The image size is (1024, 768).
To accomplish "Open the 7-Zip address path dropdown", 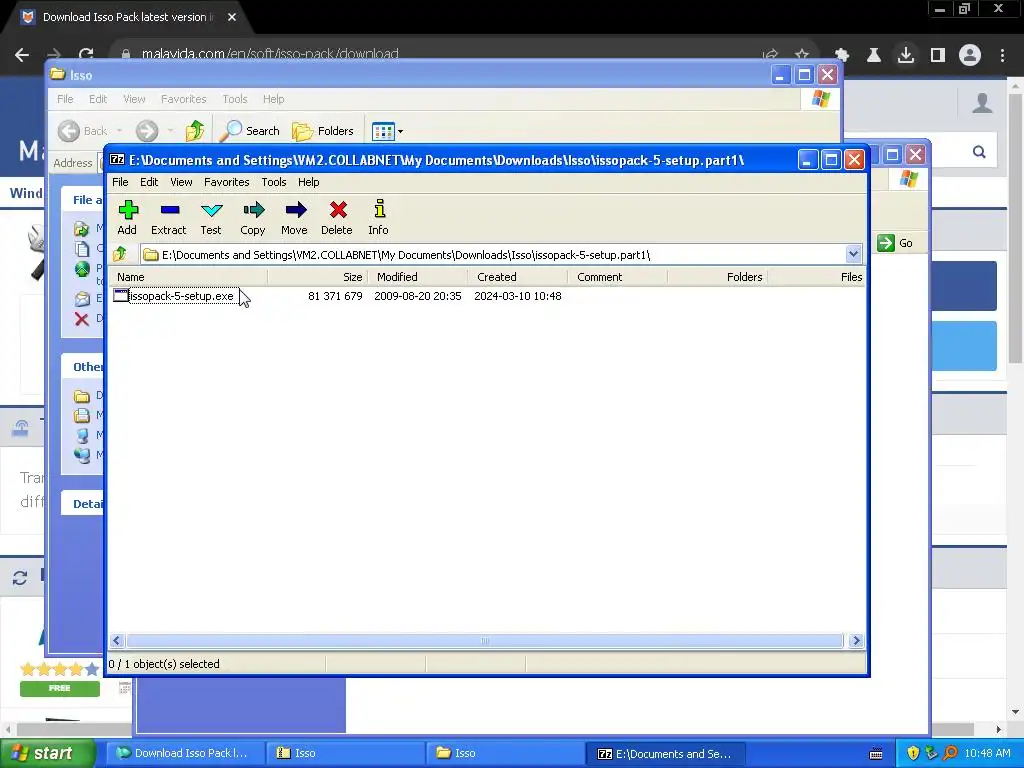I will pos(853,254).
